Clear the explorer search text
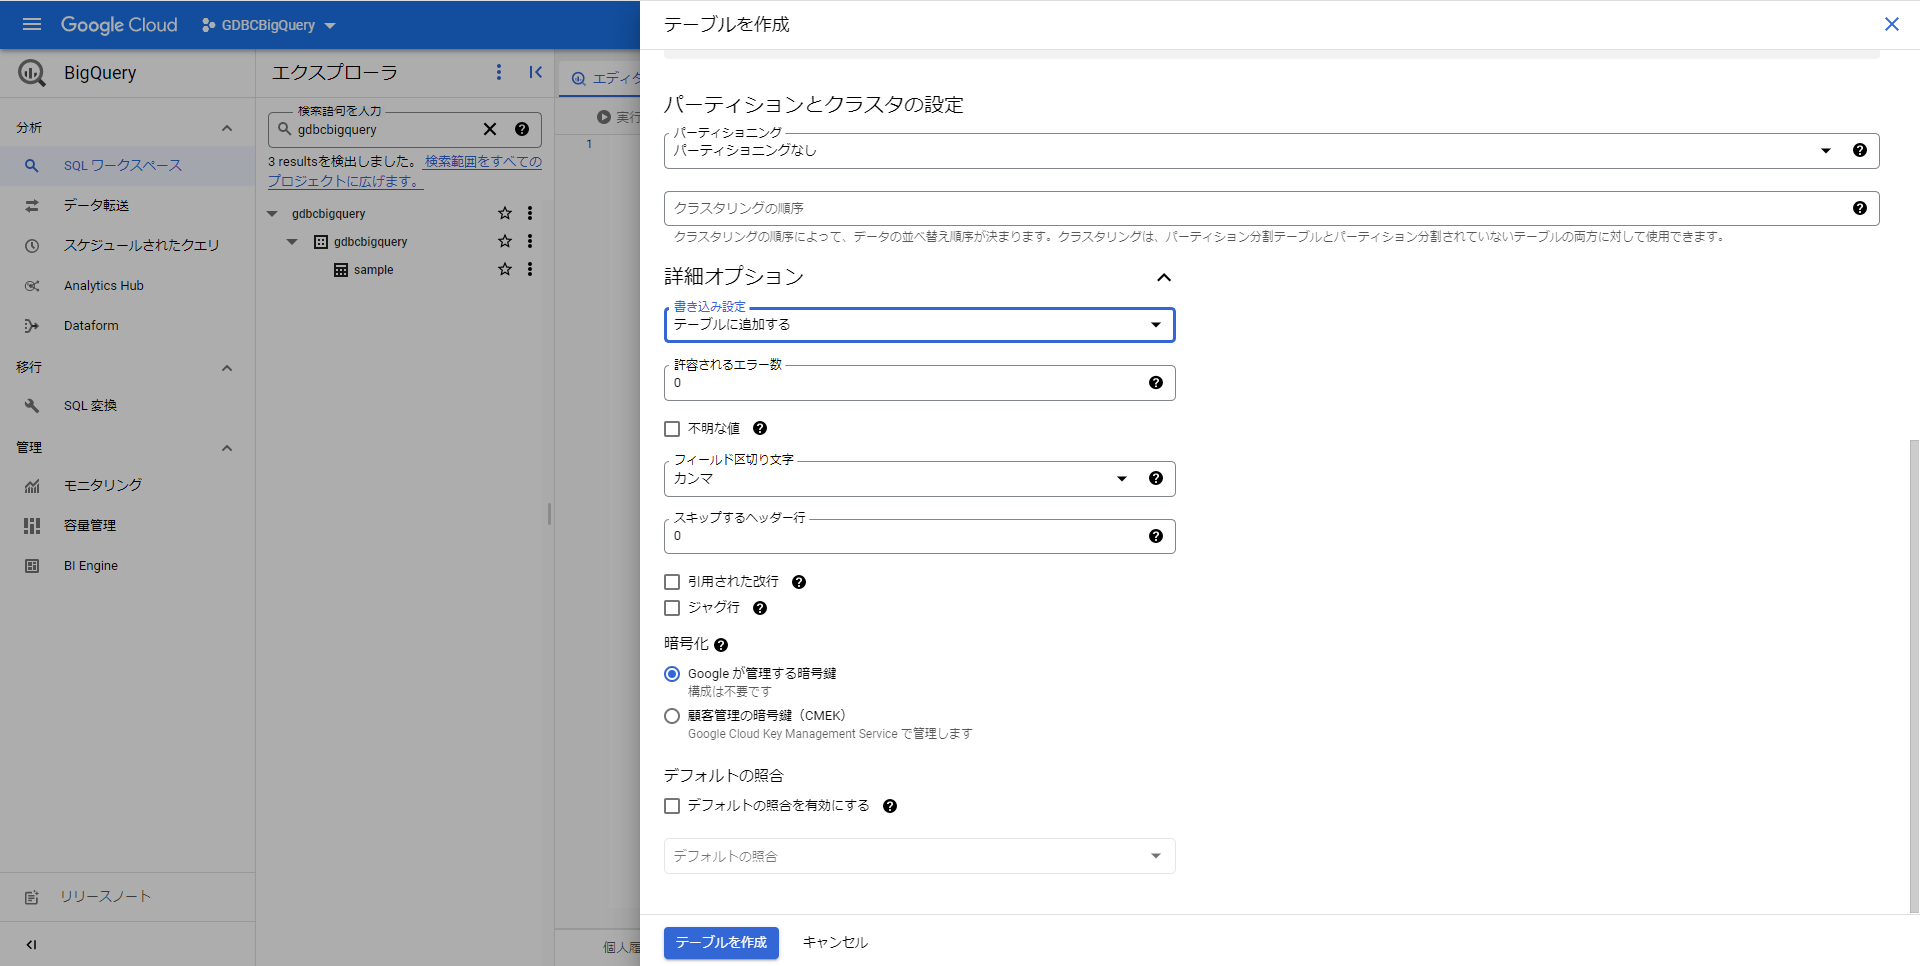This screenshot has height=966, width=1920. tap(490, 129)
